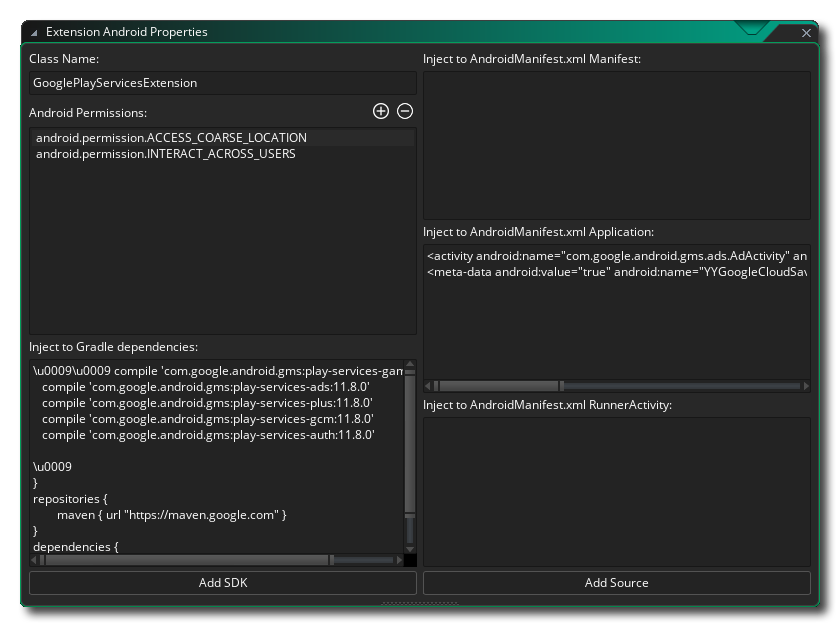Click the play-services-plus:11.8.0 compile line
Screen dimensions: 840x627
pyautogui.click(x=207, y=403)
